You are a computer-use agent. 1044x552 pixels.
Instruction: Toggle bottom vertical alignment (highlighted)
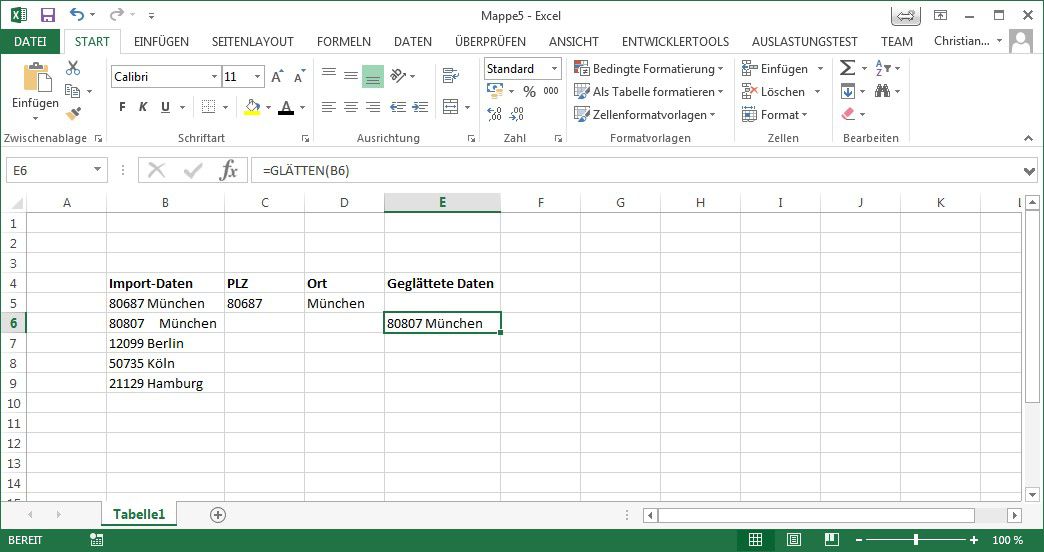(x=373, y=76)
